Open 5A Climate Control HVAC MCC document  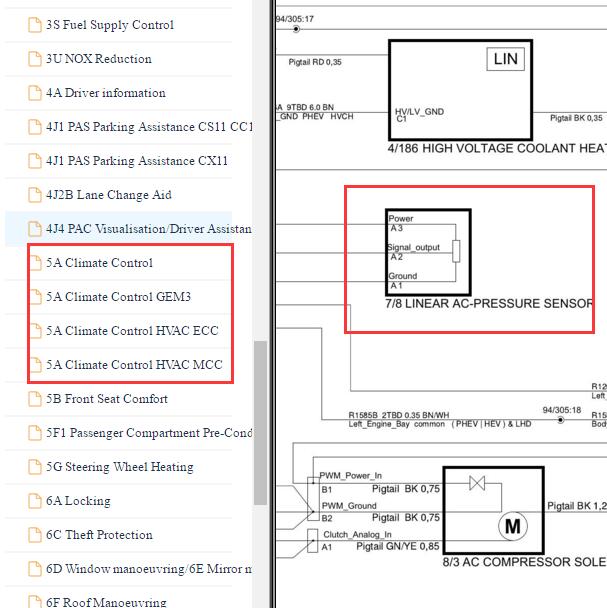coord(118,365)
